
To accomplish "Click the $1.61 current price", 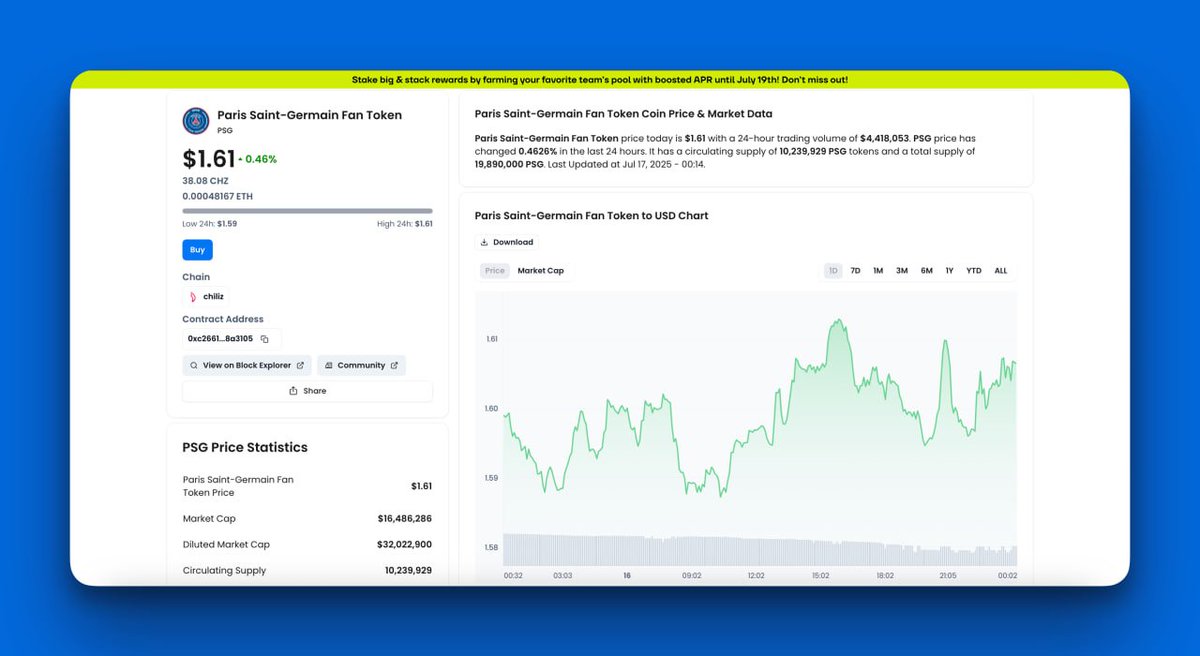I will click(x=209, y=158).
